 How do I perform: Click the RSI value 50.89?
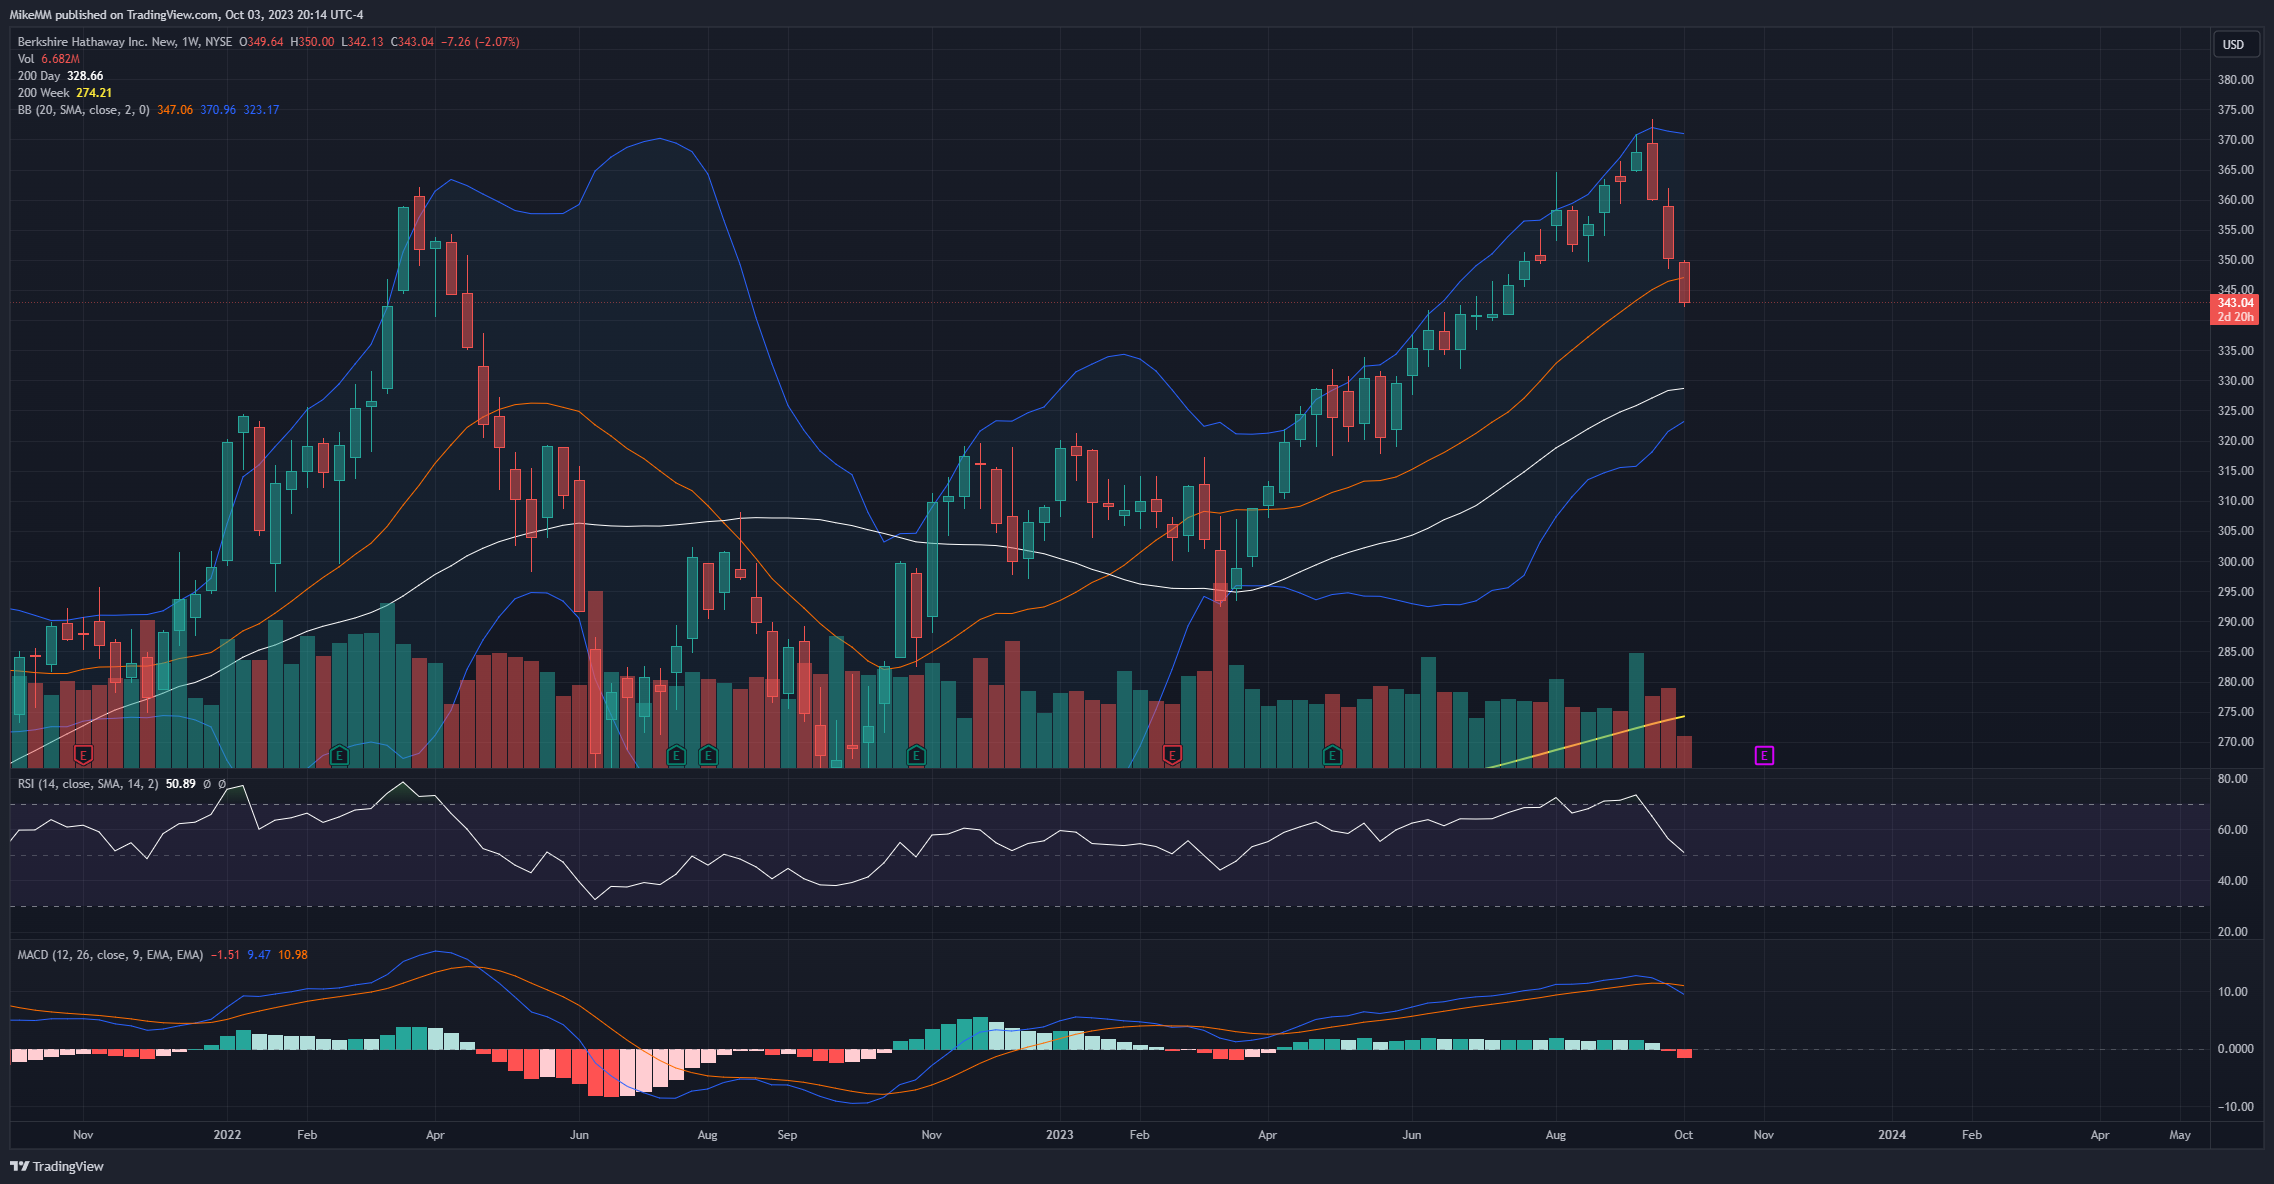(x=180, y=784)
